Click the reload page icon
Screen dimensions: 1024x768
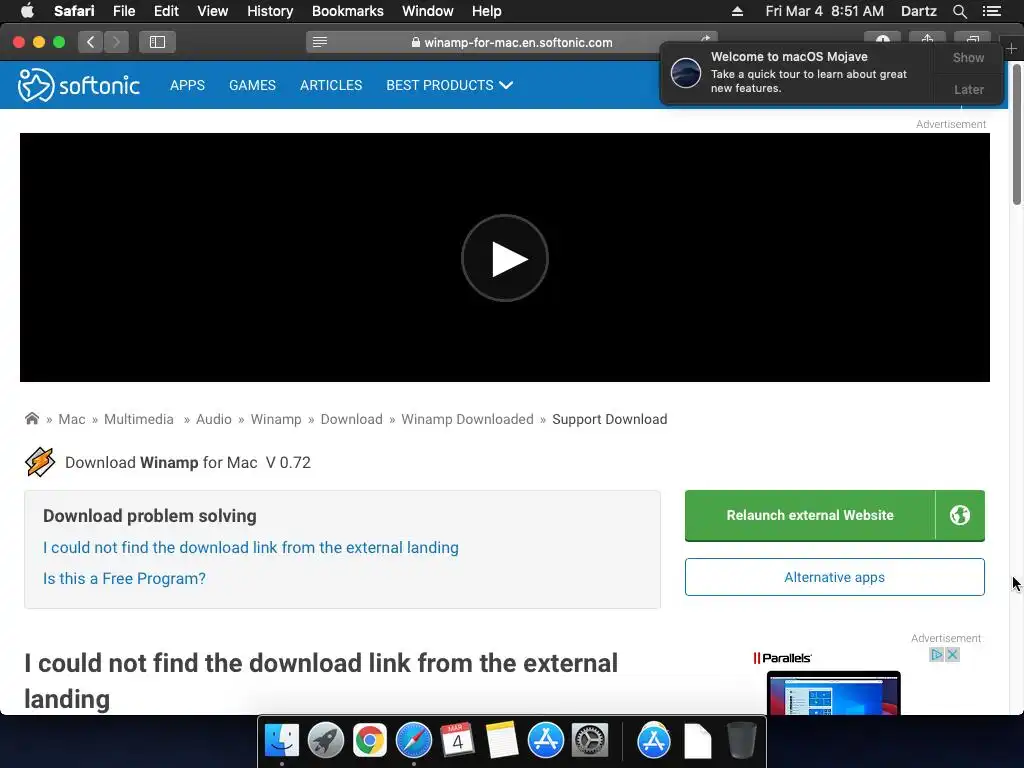(x=705, y=39)
